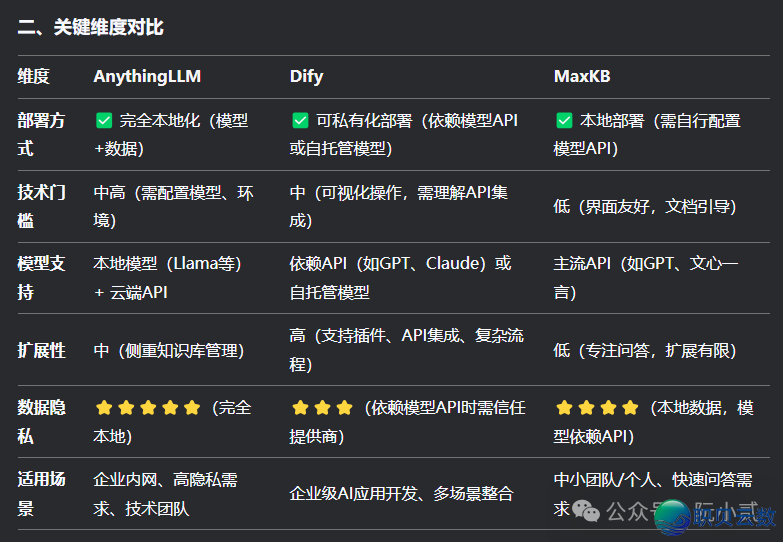Image resolution: width=783 pixels, height=542 pixels.
Task: Click the cell 依赖API（如GPT、Claude）或自托管模型
Action: coord(400,278)
